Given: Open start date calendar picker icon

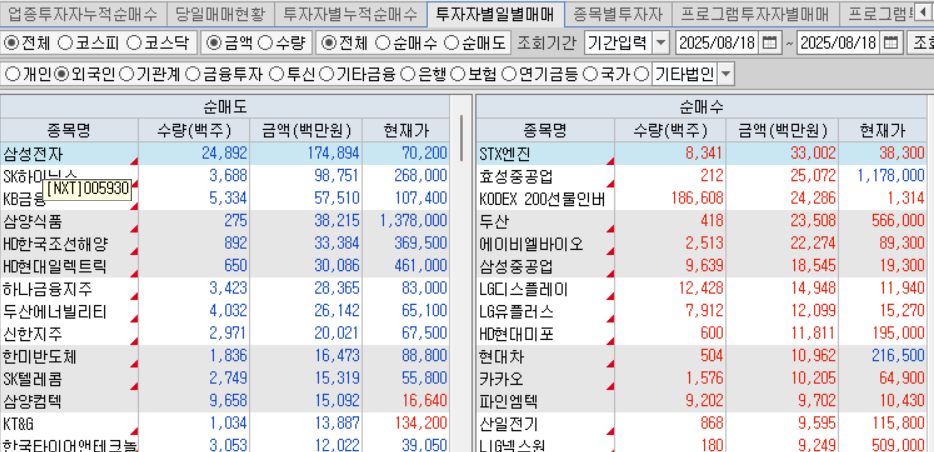Looking at the screenshot, I should (x=770, y=43).
